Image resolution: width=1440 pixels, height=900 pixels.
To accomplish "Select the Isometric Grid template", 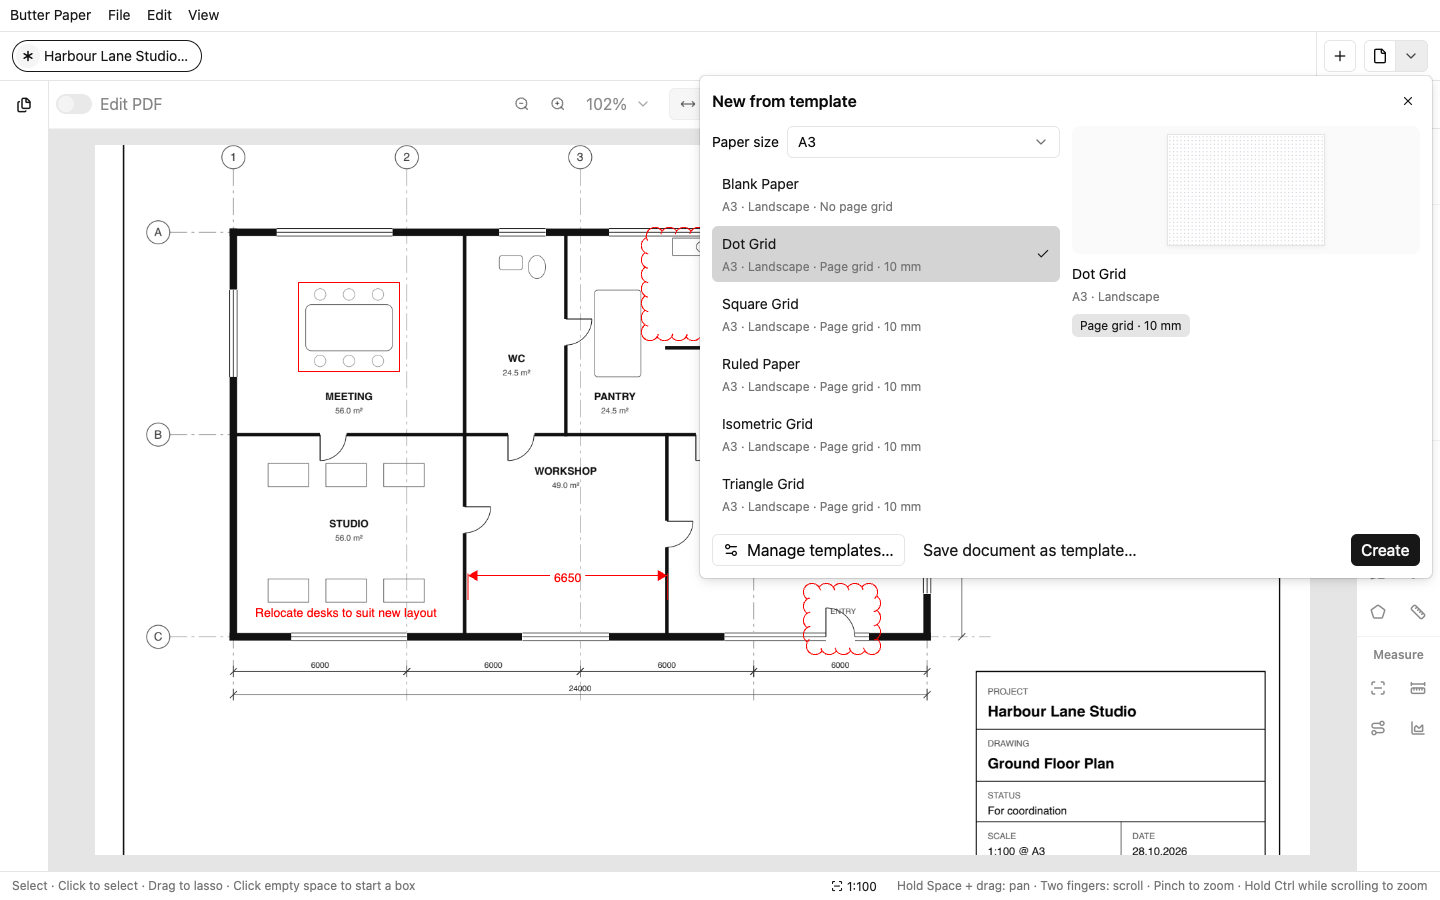I will (886, 434).
